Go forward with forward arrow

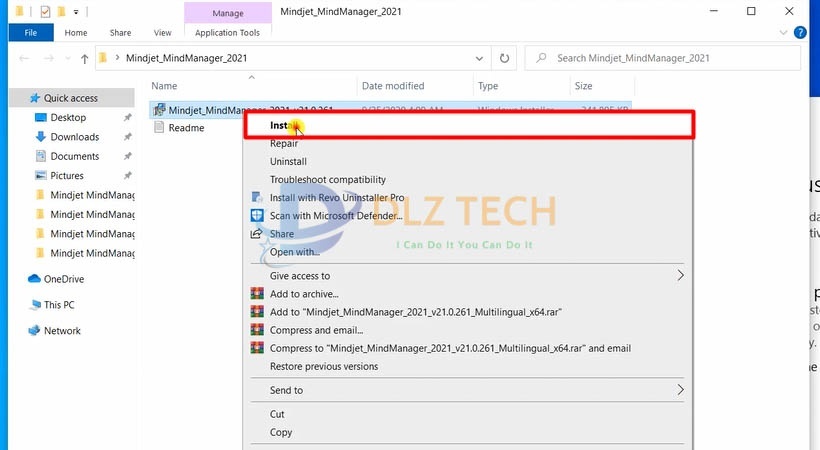point(49,58)
